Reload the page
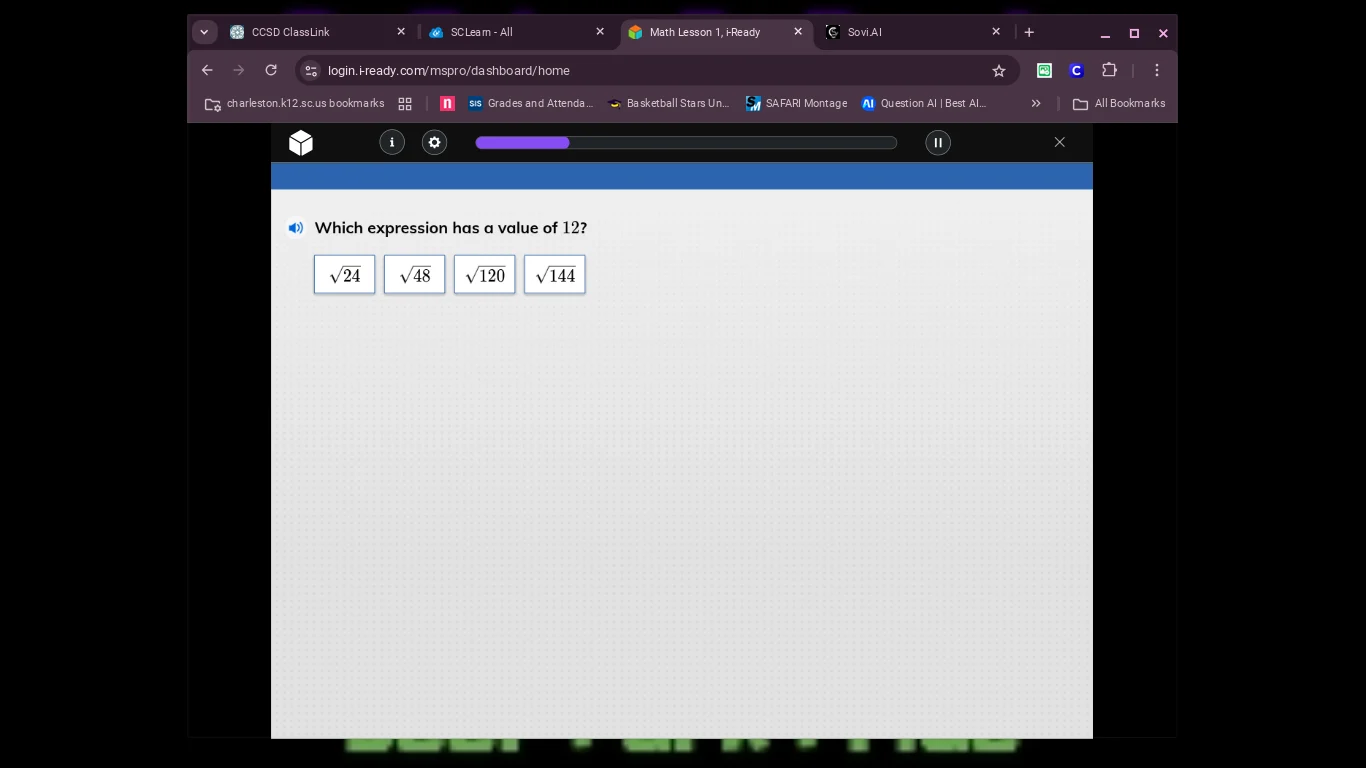 (x=271, y=70)
